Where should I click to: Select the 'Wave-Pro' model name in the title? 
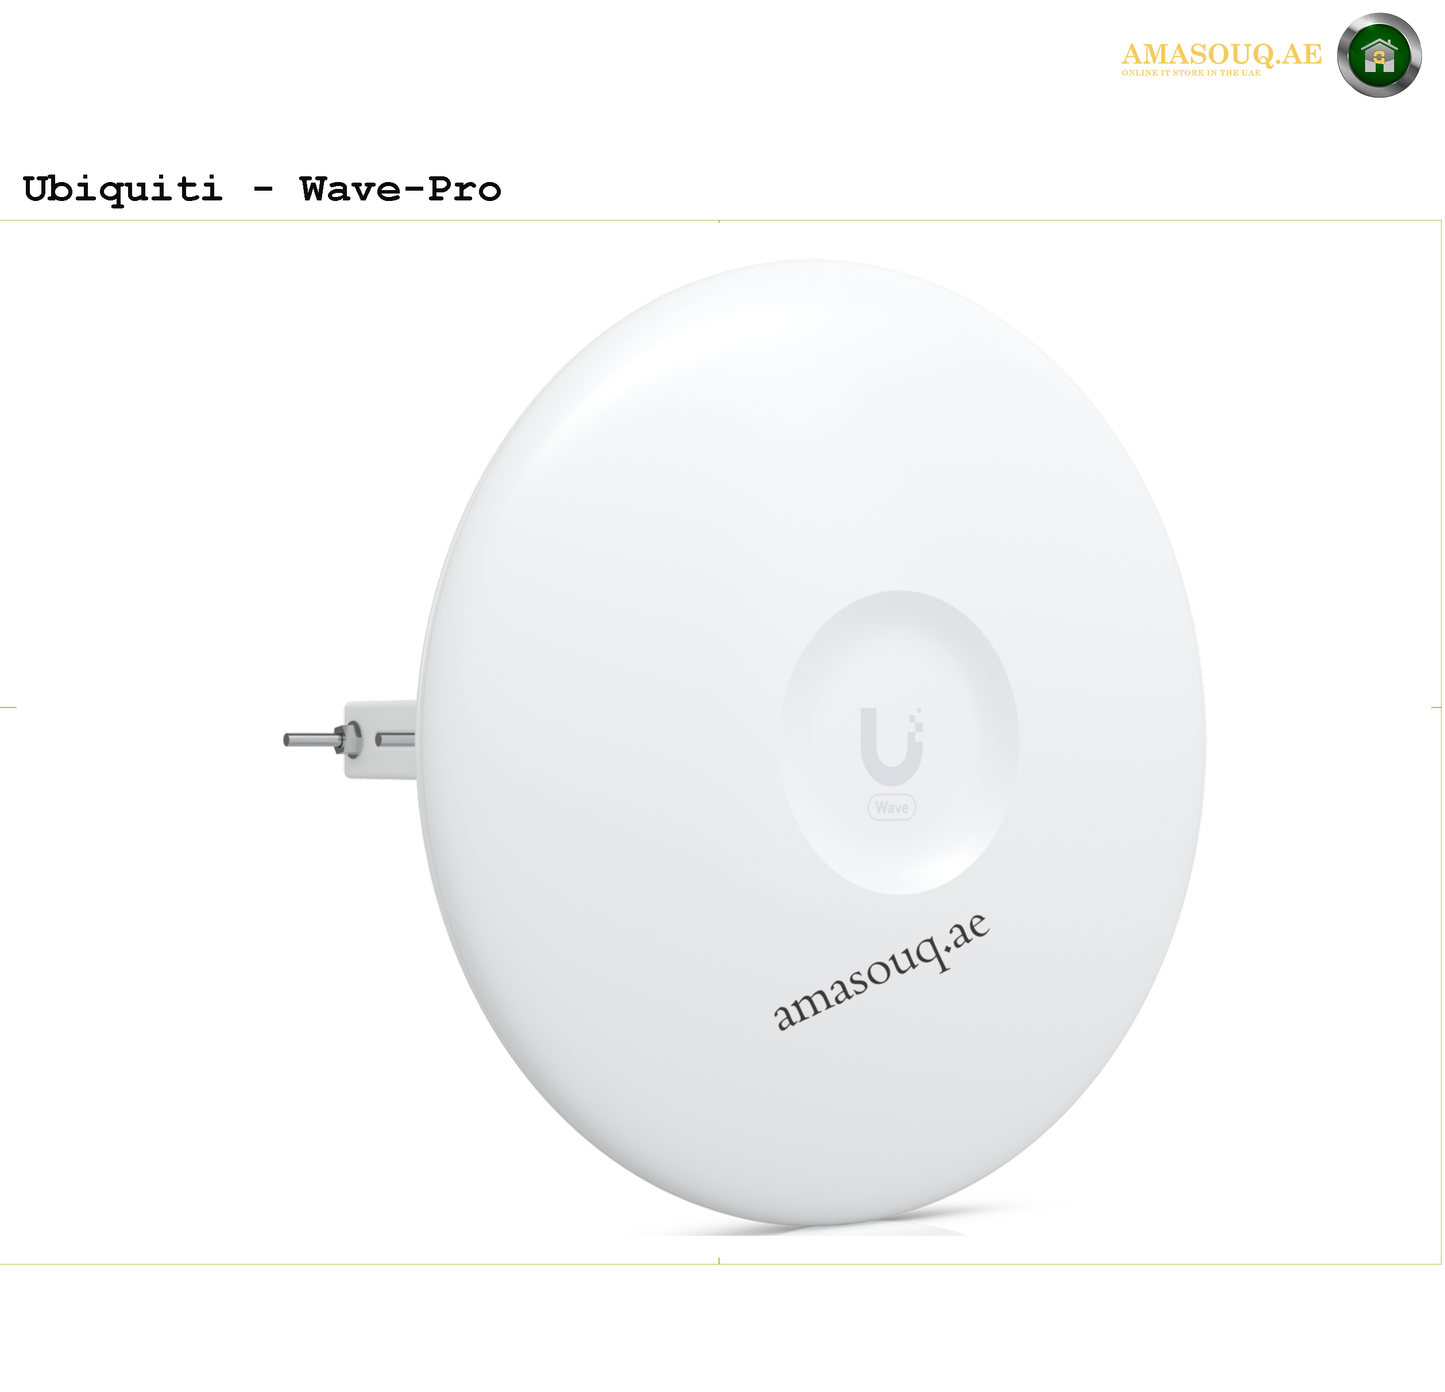point(400,189)
